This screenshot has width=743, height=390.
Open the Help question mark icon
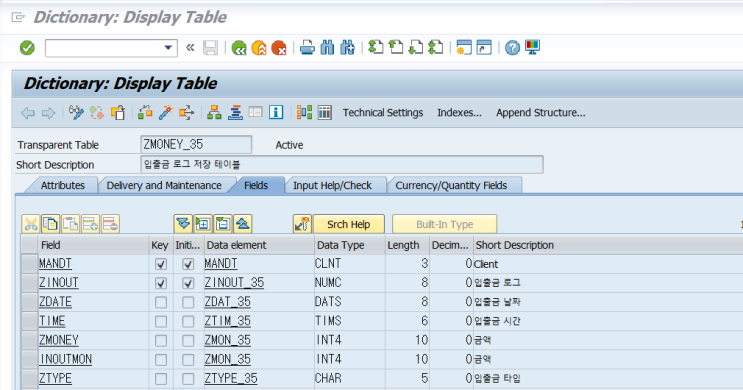(512, 47)
